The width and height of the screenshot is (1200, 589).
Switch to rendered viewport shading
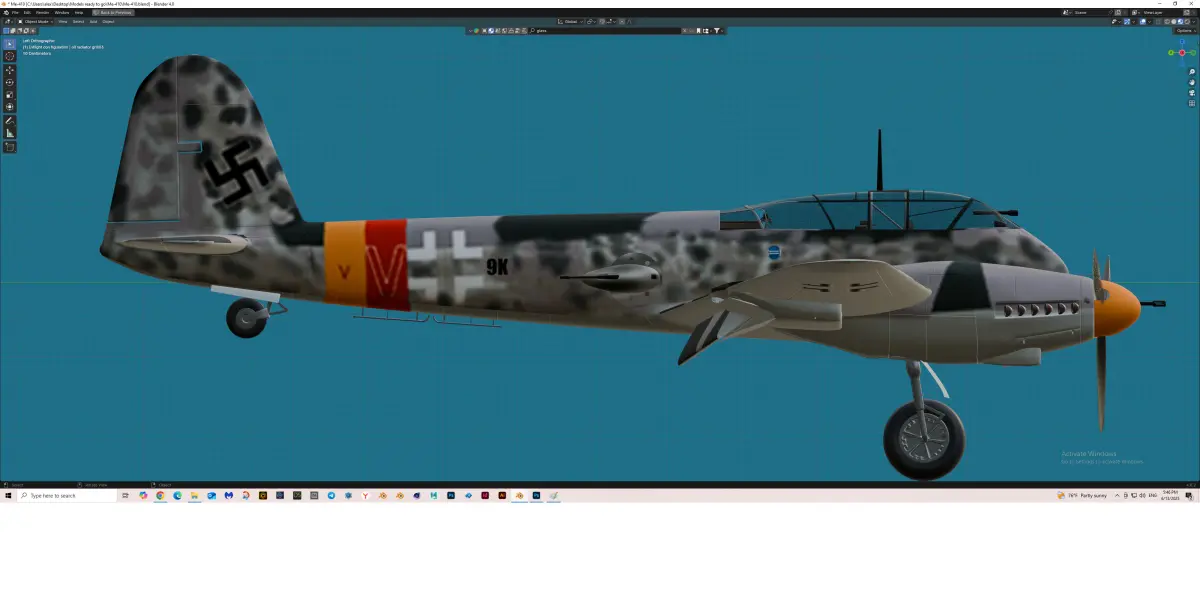tap(1187, 22)
